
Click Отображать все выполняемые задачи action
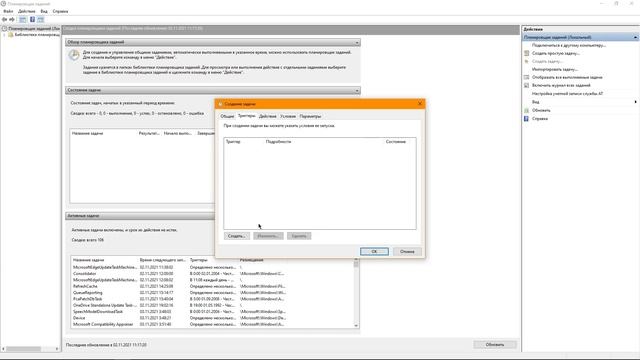pyautogui.click(x=567, y=77)
